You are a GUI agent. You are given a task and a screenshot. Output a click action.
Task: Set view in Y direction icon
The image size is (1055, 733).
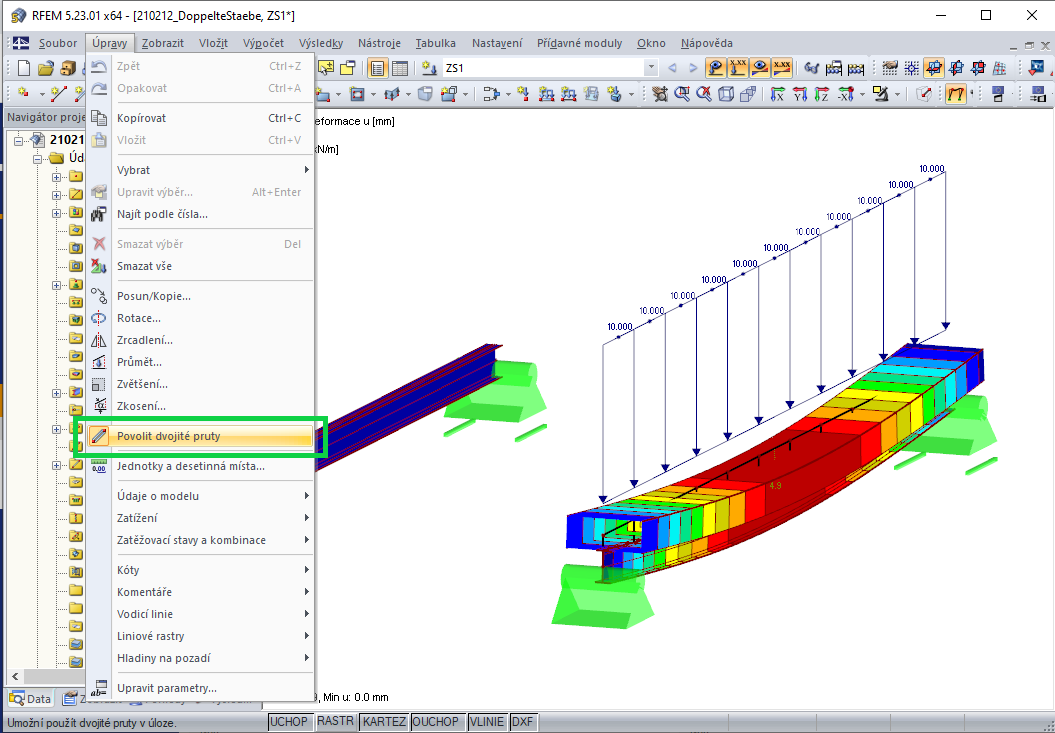799,94
